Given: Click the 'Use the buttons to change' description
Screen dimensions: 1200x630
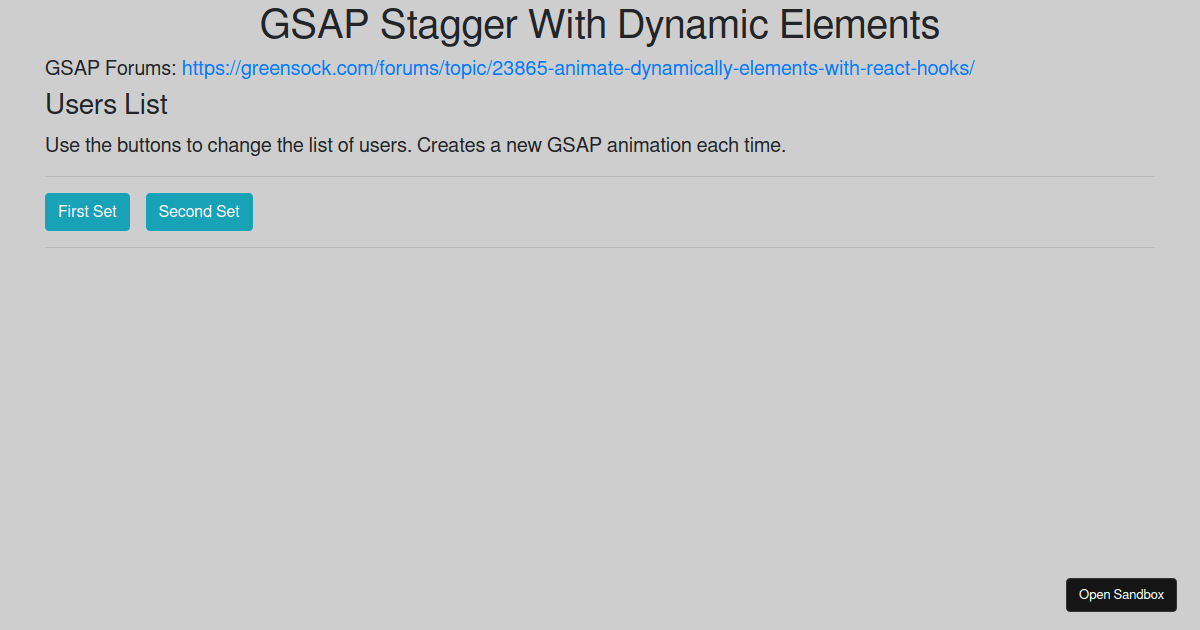Looking at the screenshot, I should pyautogui.click(x=416, y=145).
